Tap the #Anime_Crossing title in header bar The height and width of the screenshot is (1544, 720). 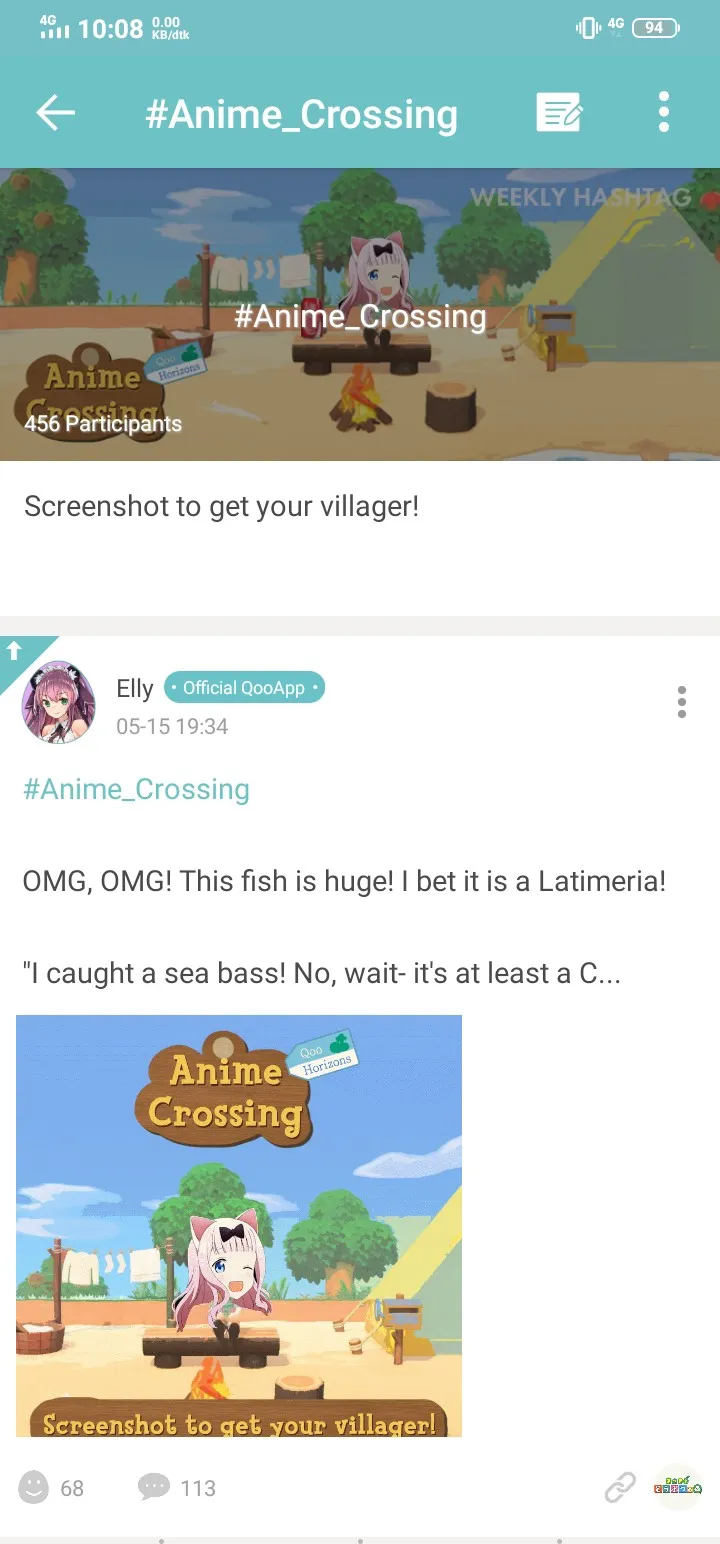pos(301,114)
